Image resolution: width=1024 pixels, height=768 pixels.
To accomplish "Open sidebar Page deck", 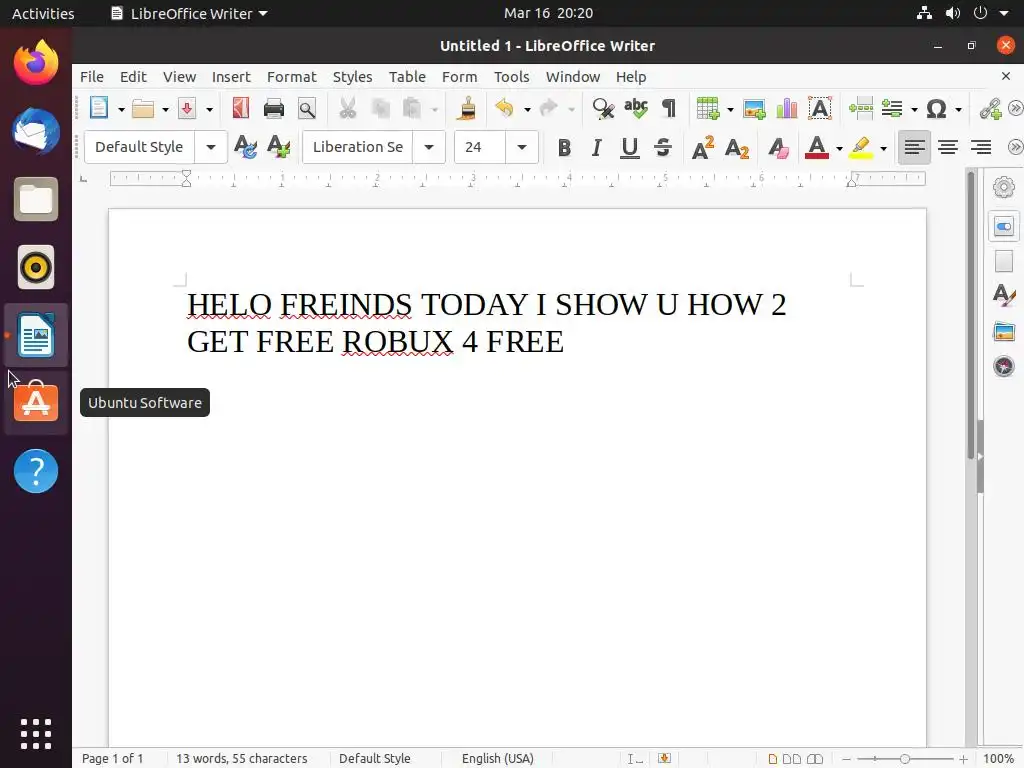I will [1004, 261].
